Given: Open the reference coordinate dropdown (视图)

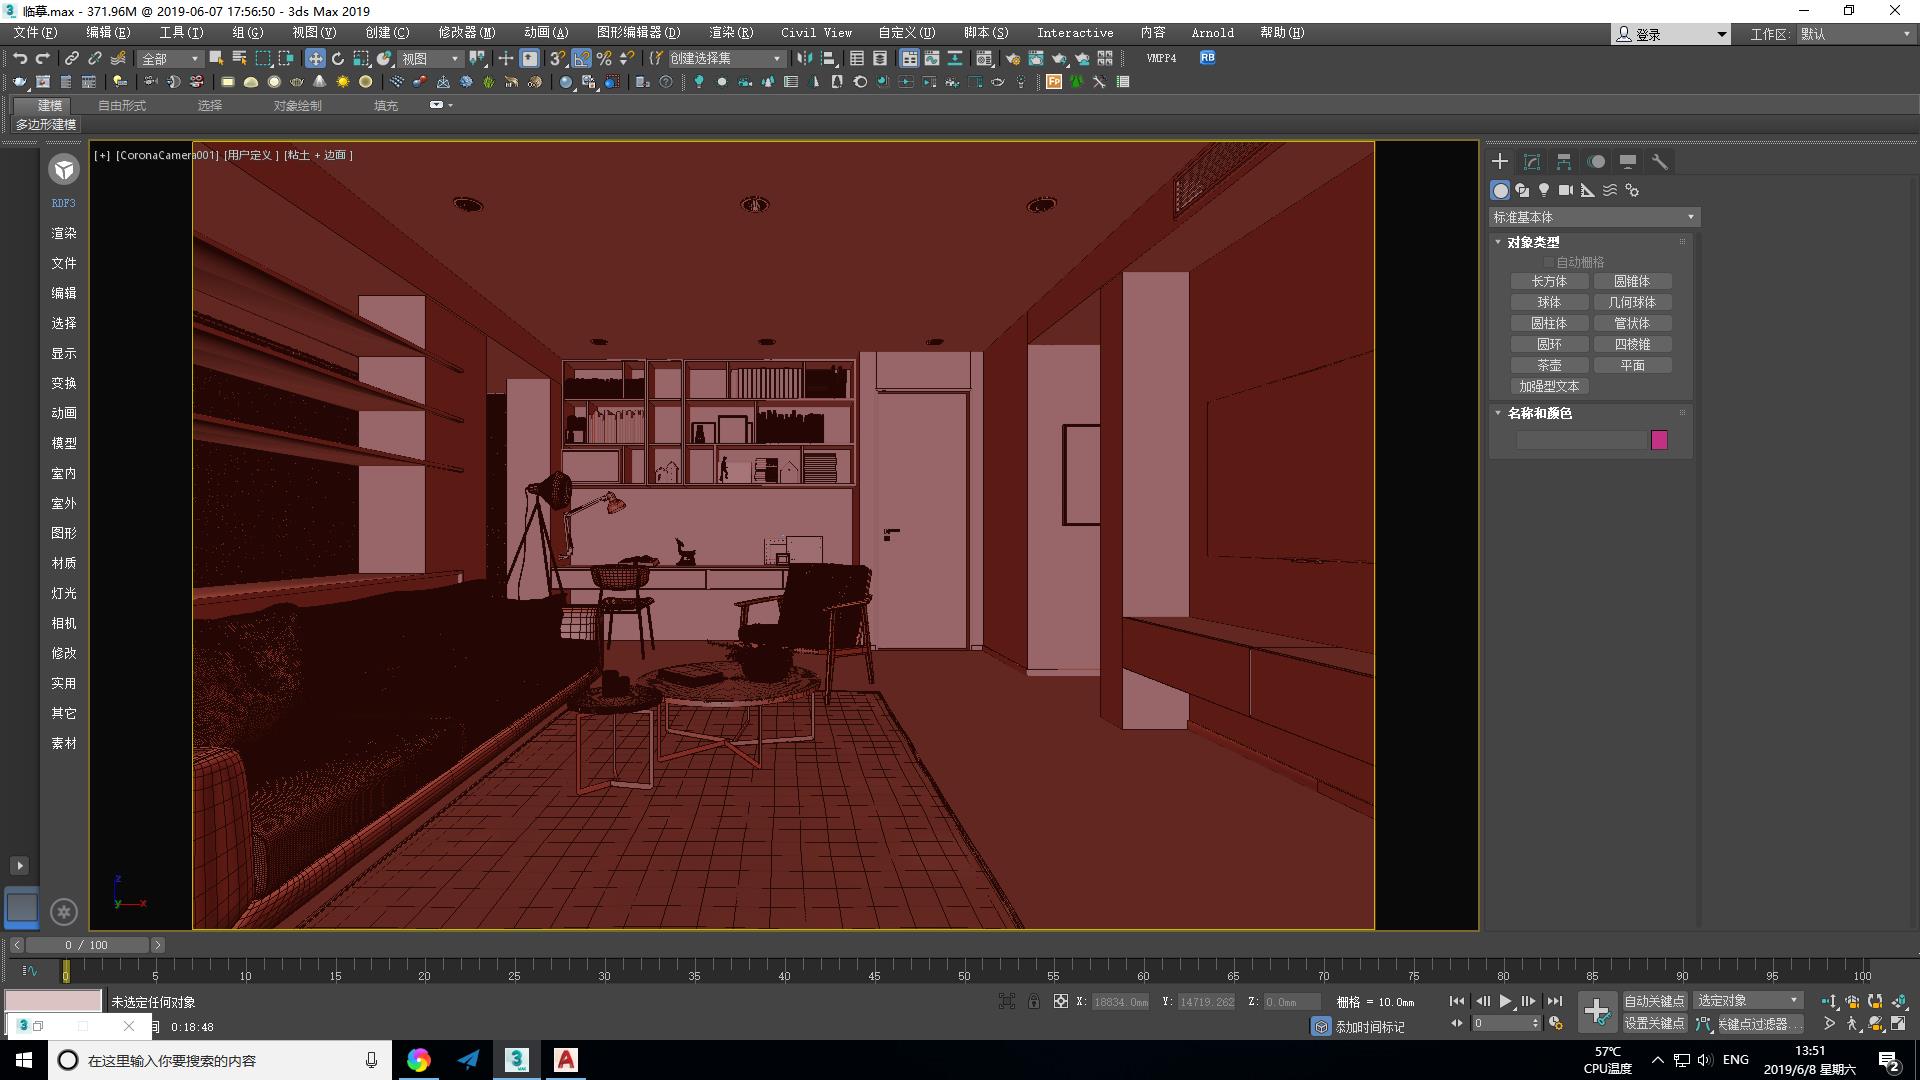Looking at the screenshot, I should (x=431, y=59).
